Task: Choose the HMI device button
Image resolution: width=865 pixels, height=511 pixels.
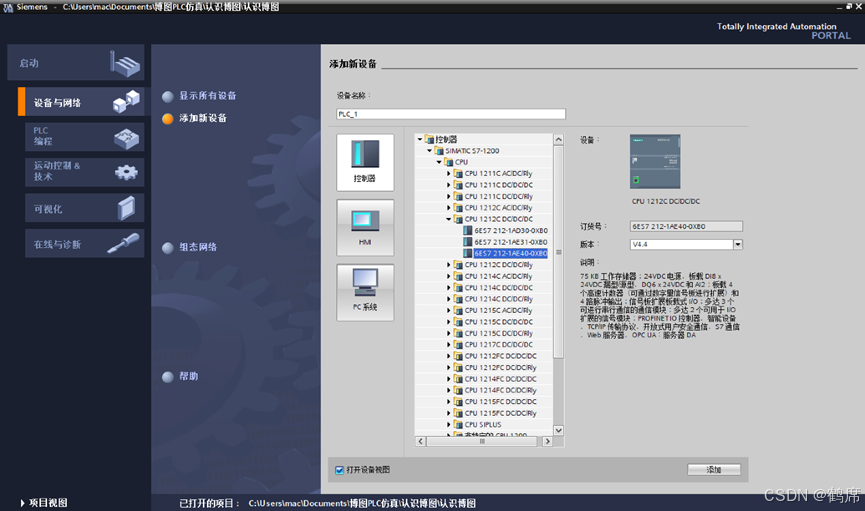Action: tap(365, 227)
